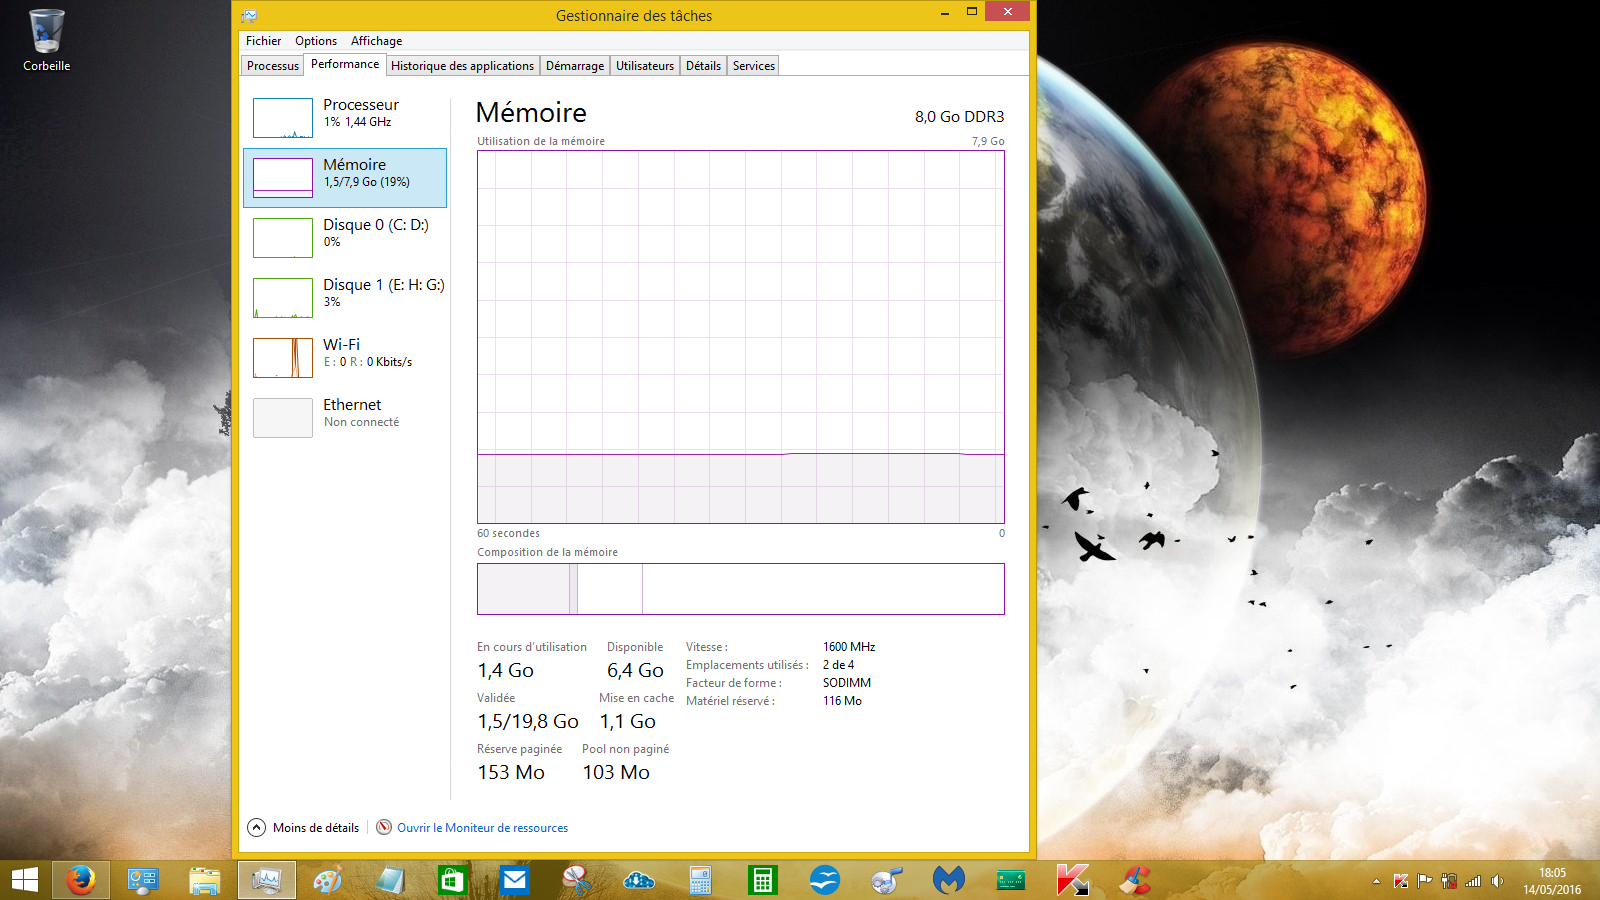Select the Mémoire graph thumbnail
The height and width of the screenshot is (900, 1600).
pos(283,178)
